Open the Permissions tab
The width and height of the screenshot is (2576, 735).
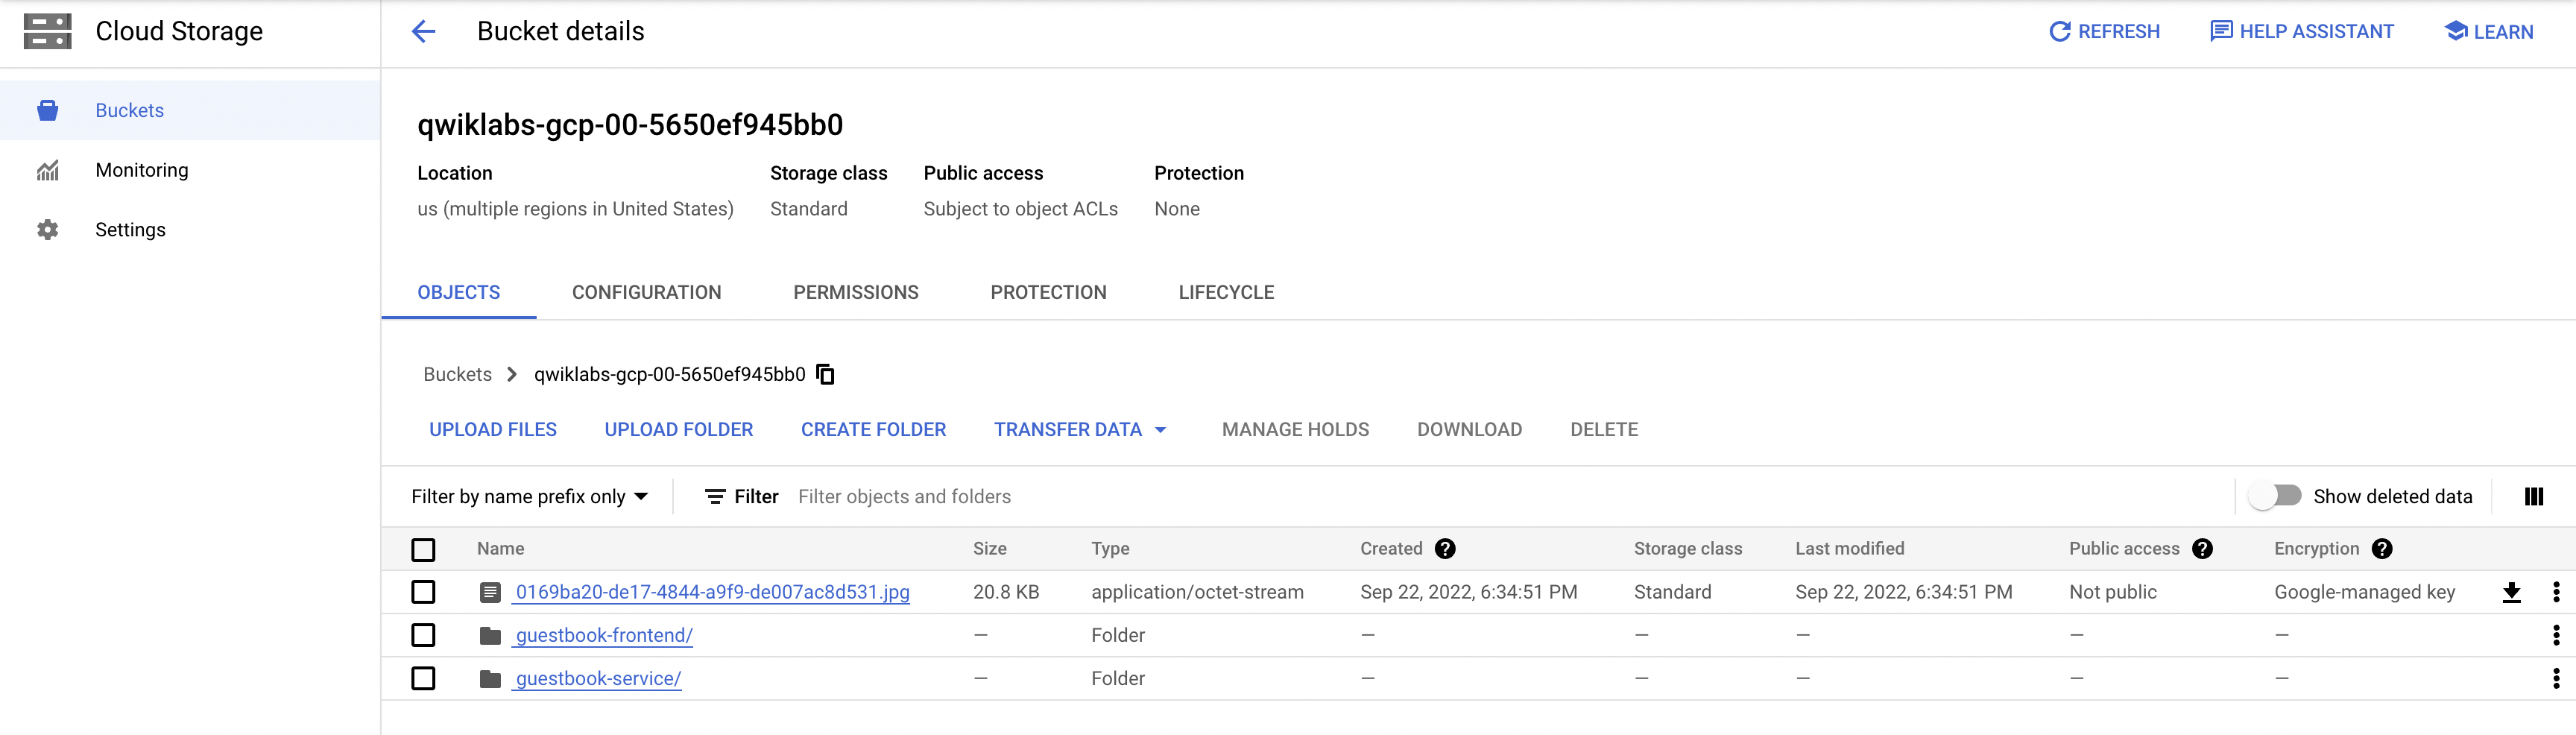[x=856, y=293]
